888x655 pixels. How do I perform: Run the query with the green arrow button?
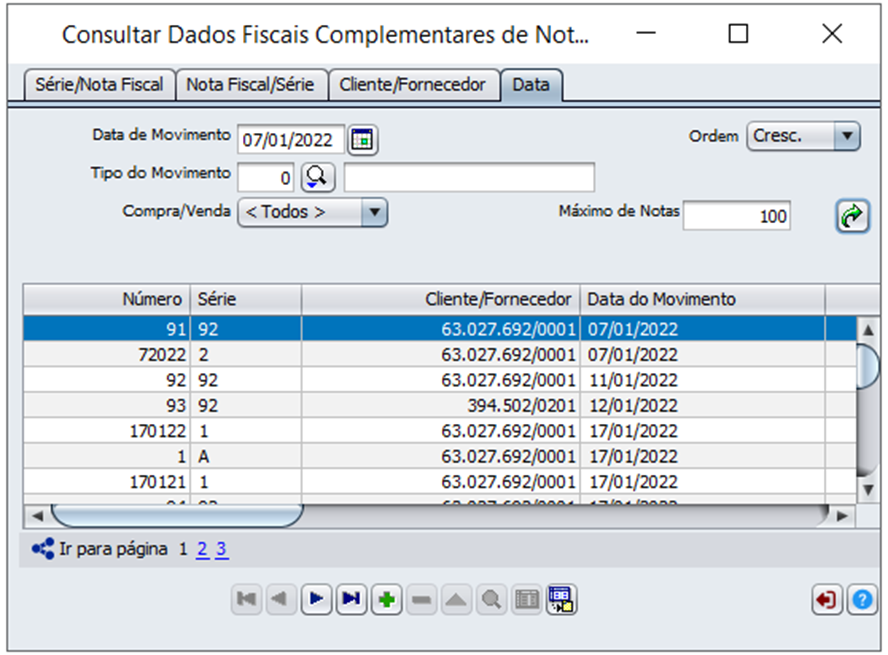851,216
